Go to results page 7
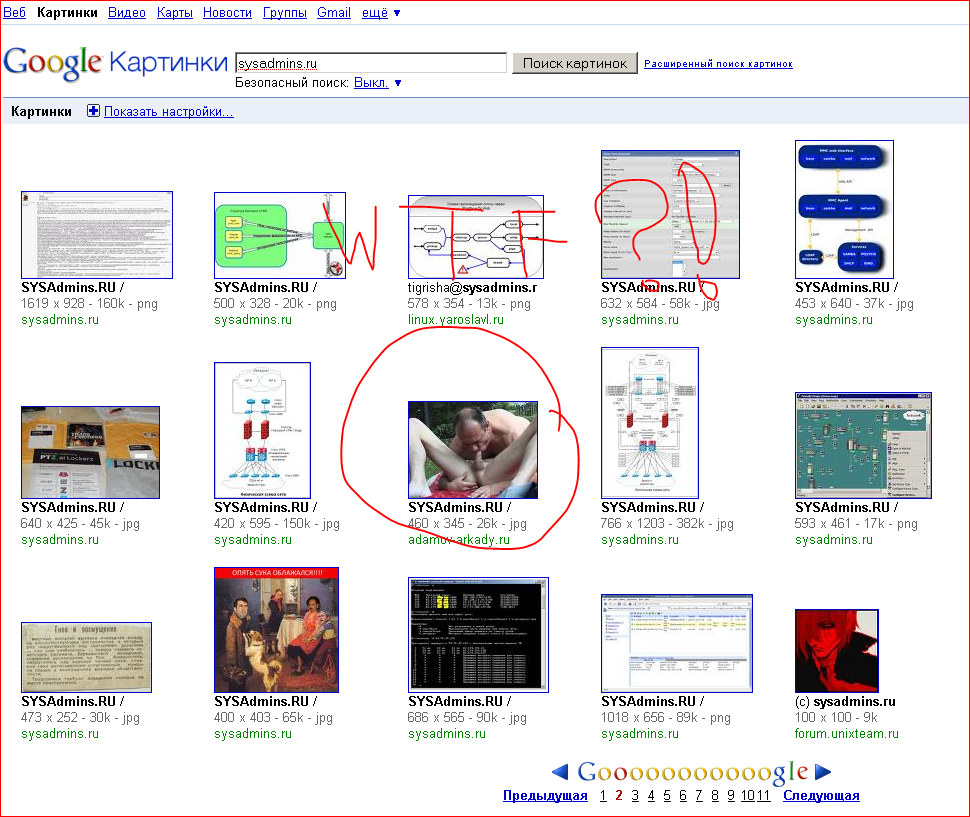The image size is (970, 817). click(x=699, y=795)
